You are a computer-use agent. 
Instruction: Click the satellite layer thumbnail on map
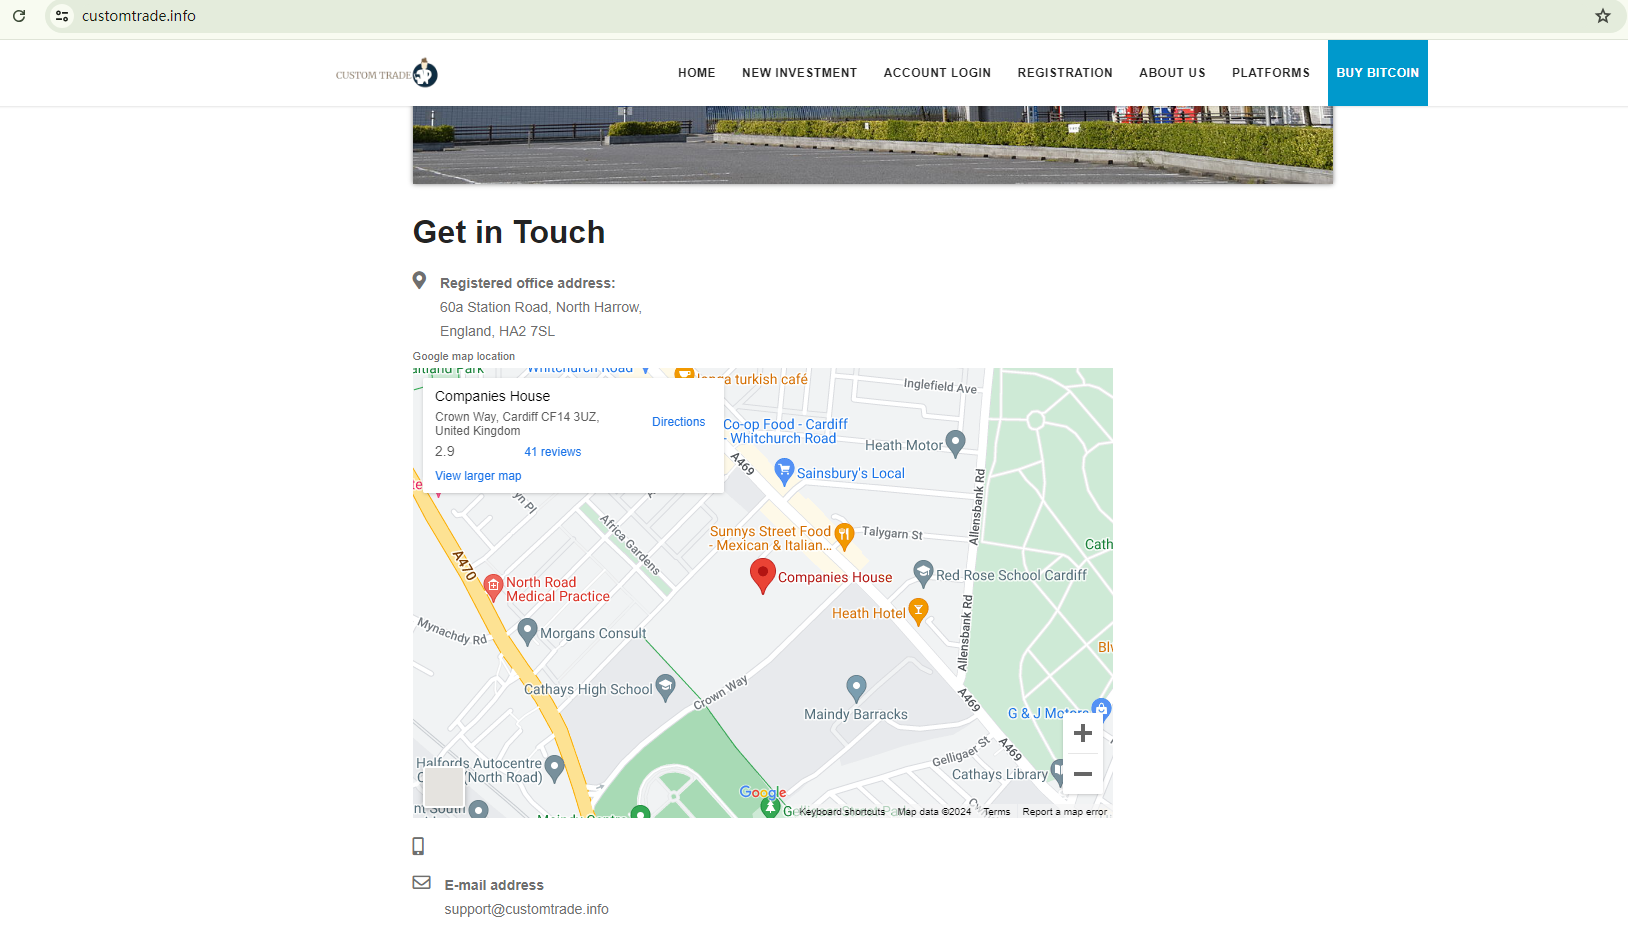tap(444, 787)
